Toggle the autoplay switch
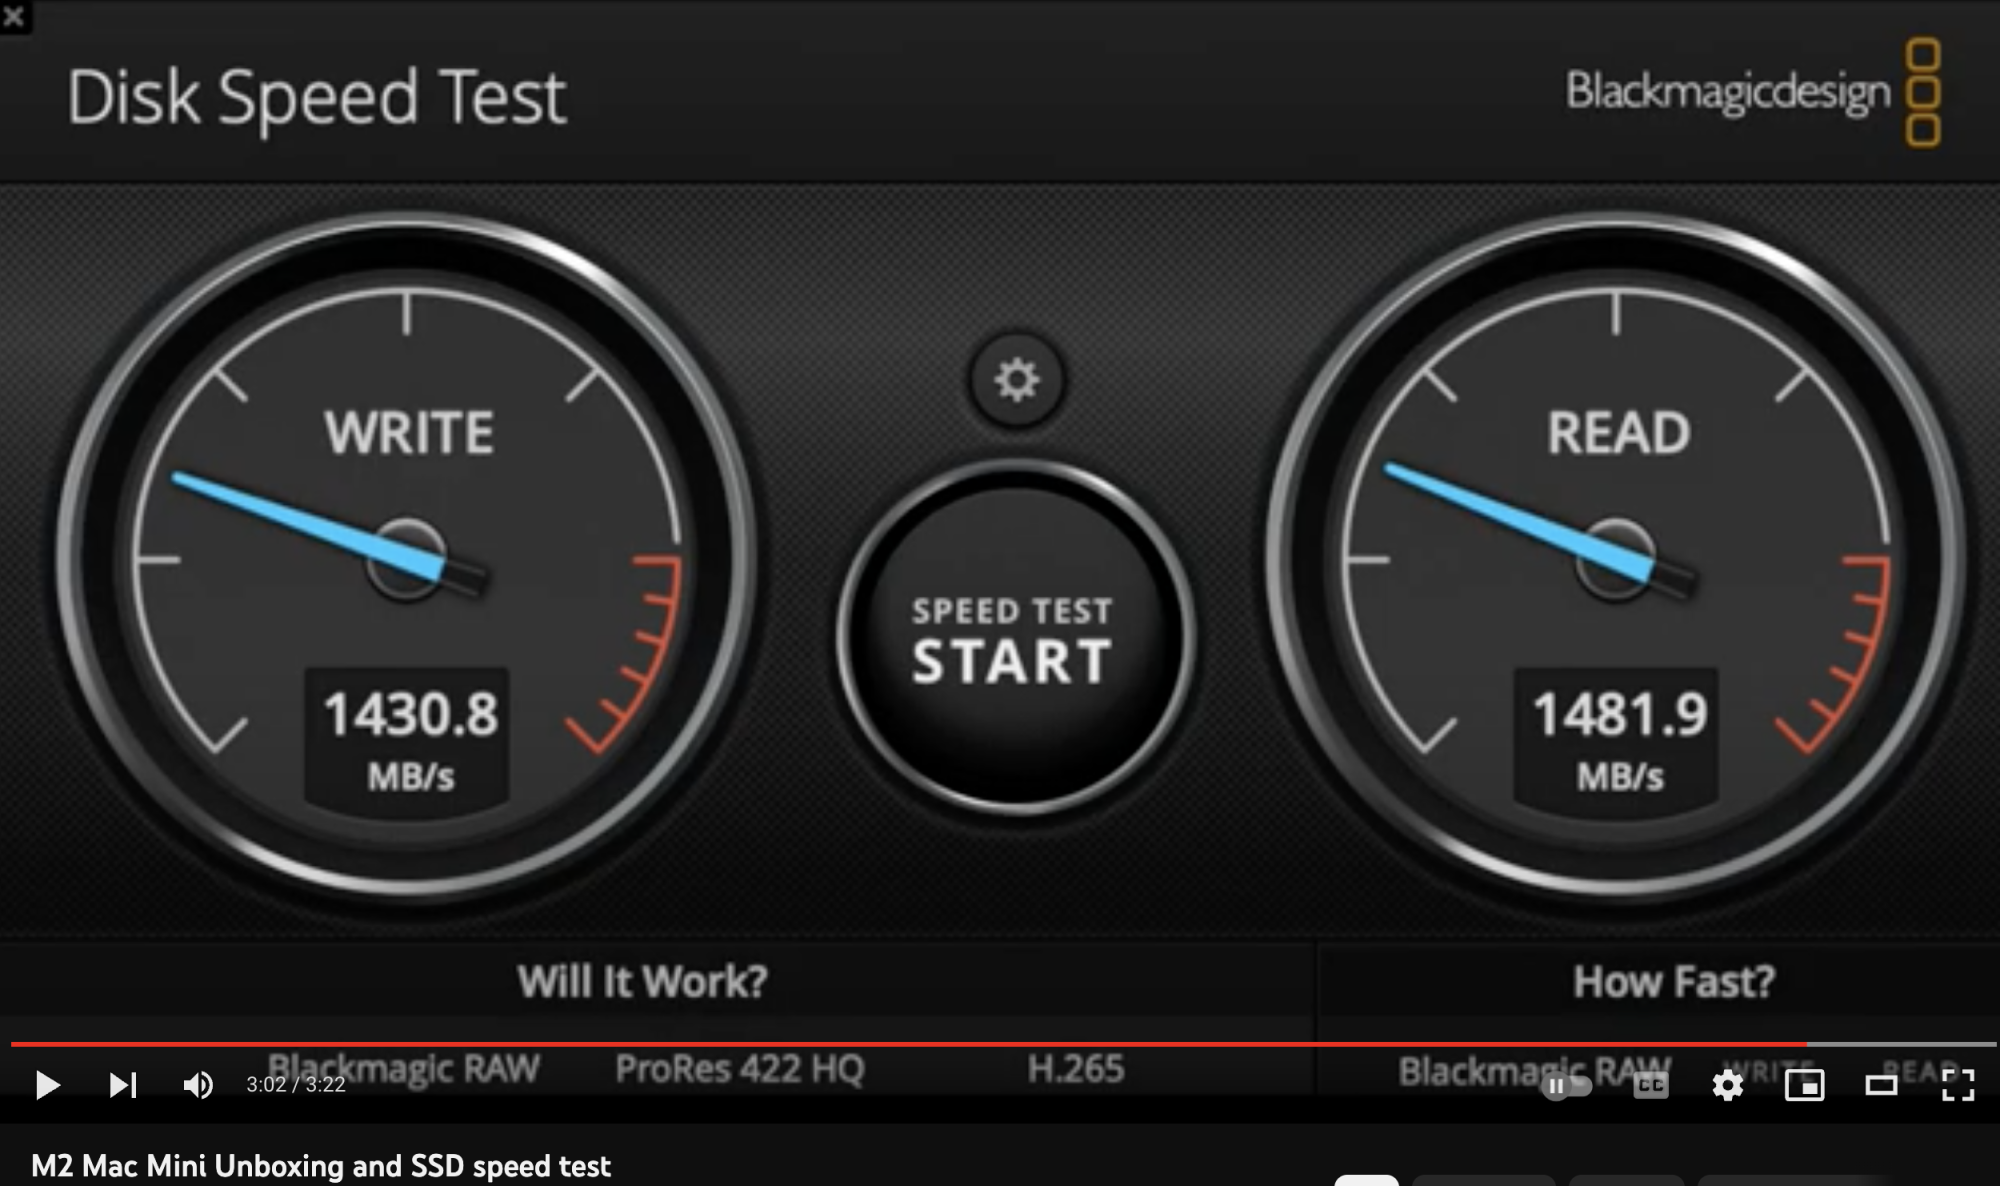The width and height of the screenshot is (2000, 1186). (x=1565, y=1086)
